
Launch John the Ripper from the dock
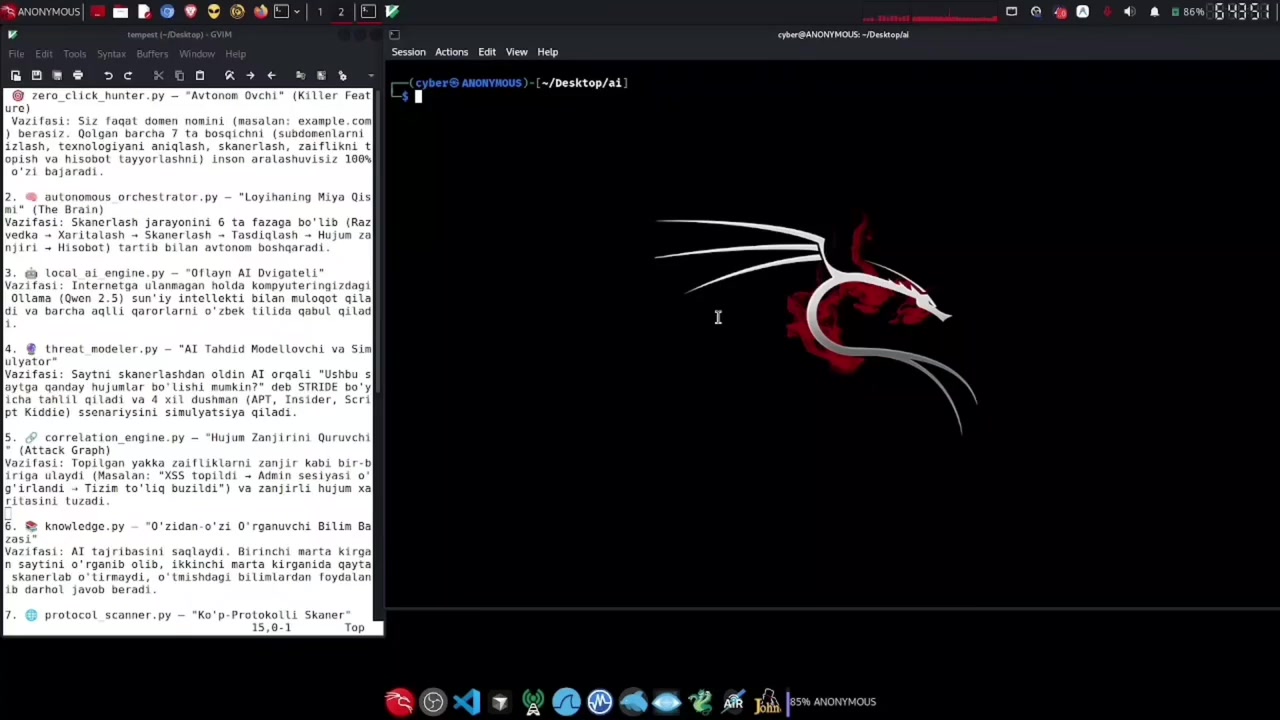click(767, 702)
